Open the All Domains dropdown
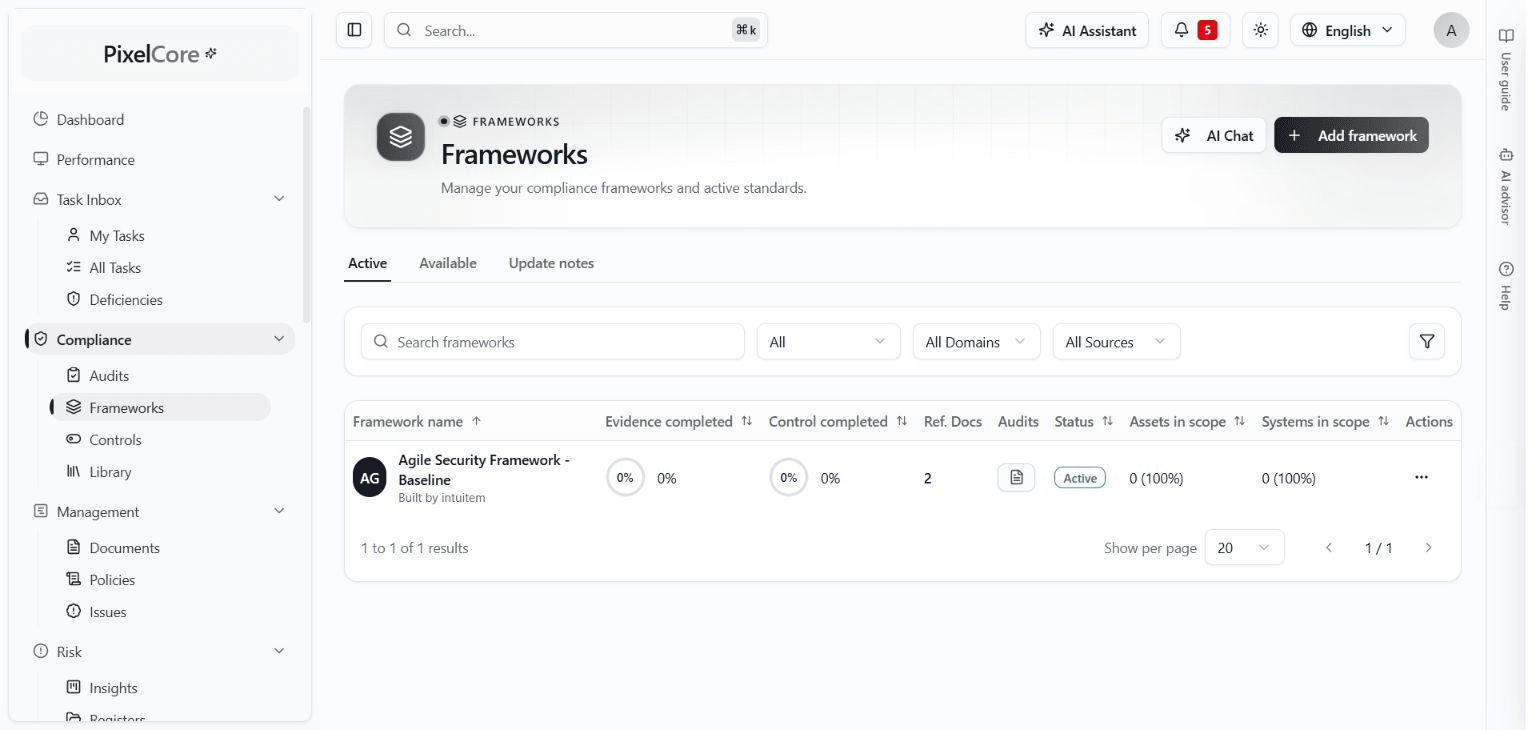The height and width of the screenshot is (730, 1536). coord(976,342)
